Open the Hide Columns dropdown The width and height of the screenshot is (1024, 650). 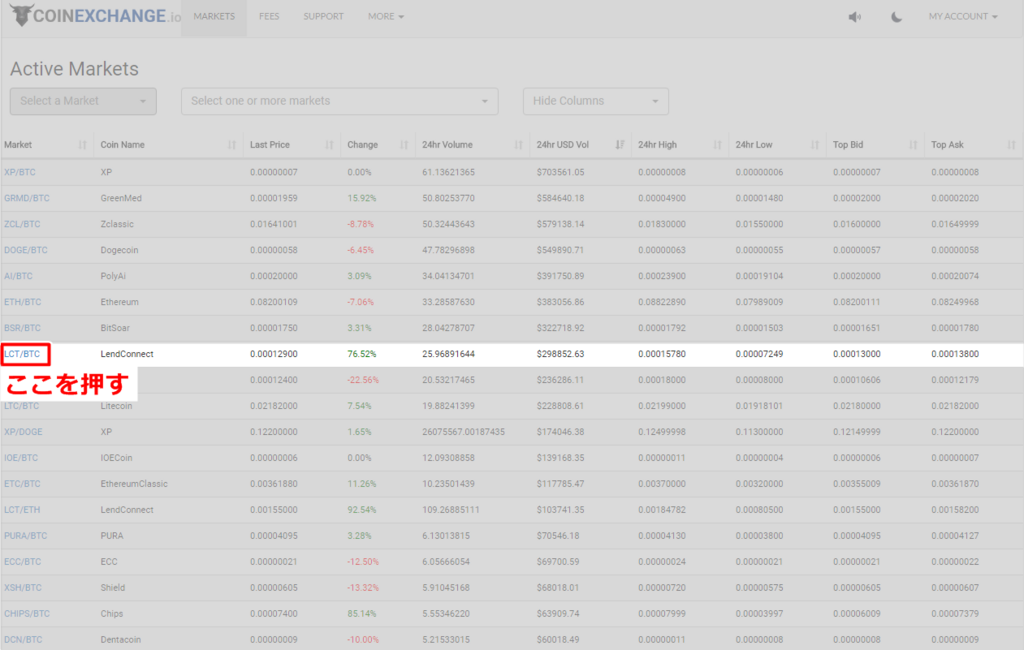[596, 101]
